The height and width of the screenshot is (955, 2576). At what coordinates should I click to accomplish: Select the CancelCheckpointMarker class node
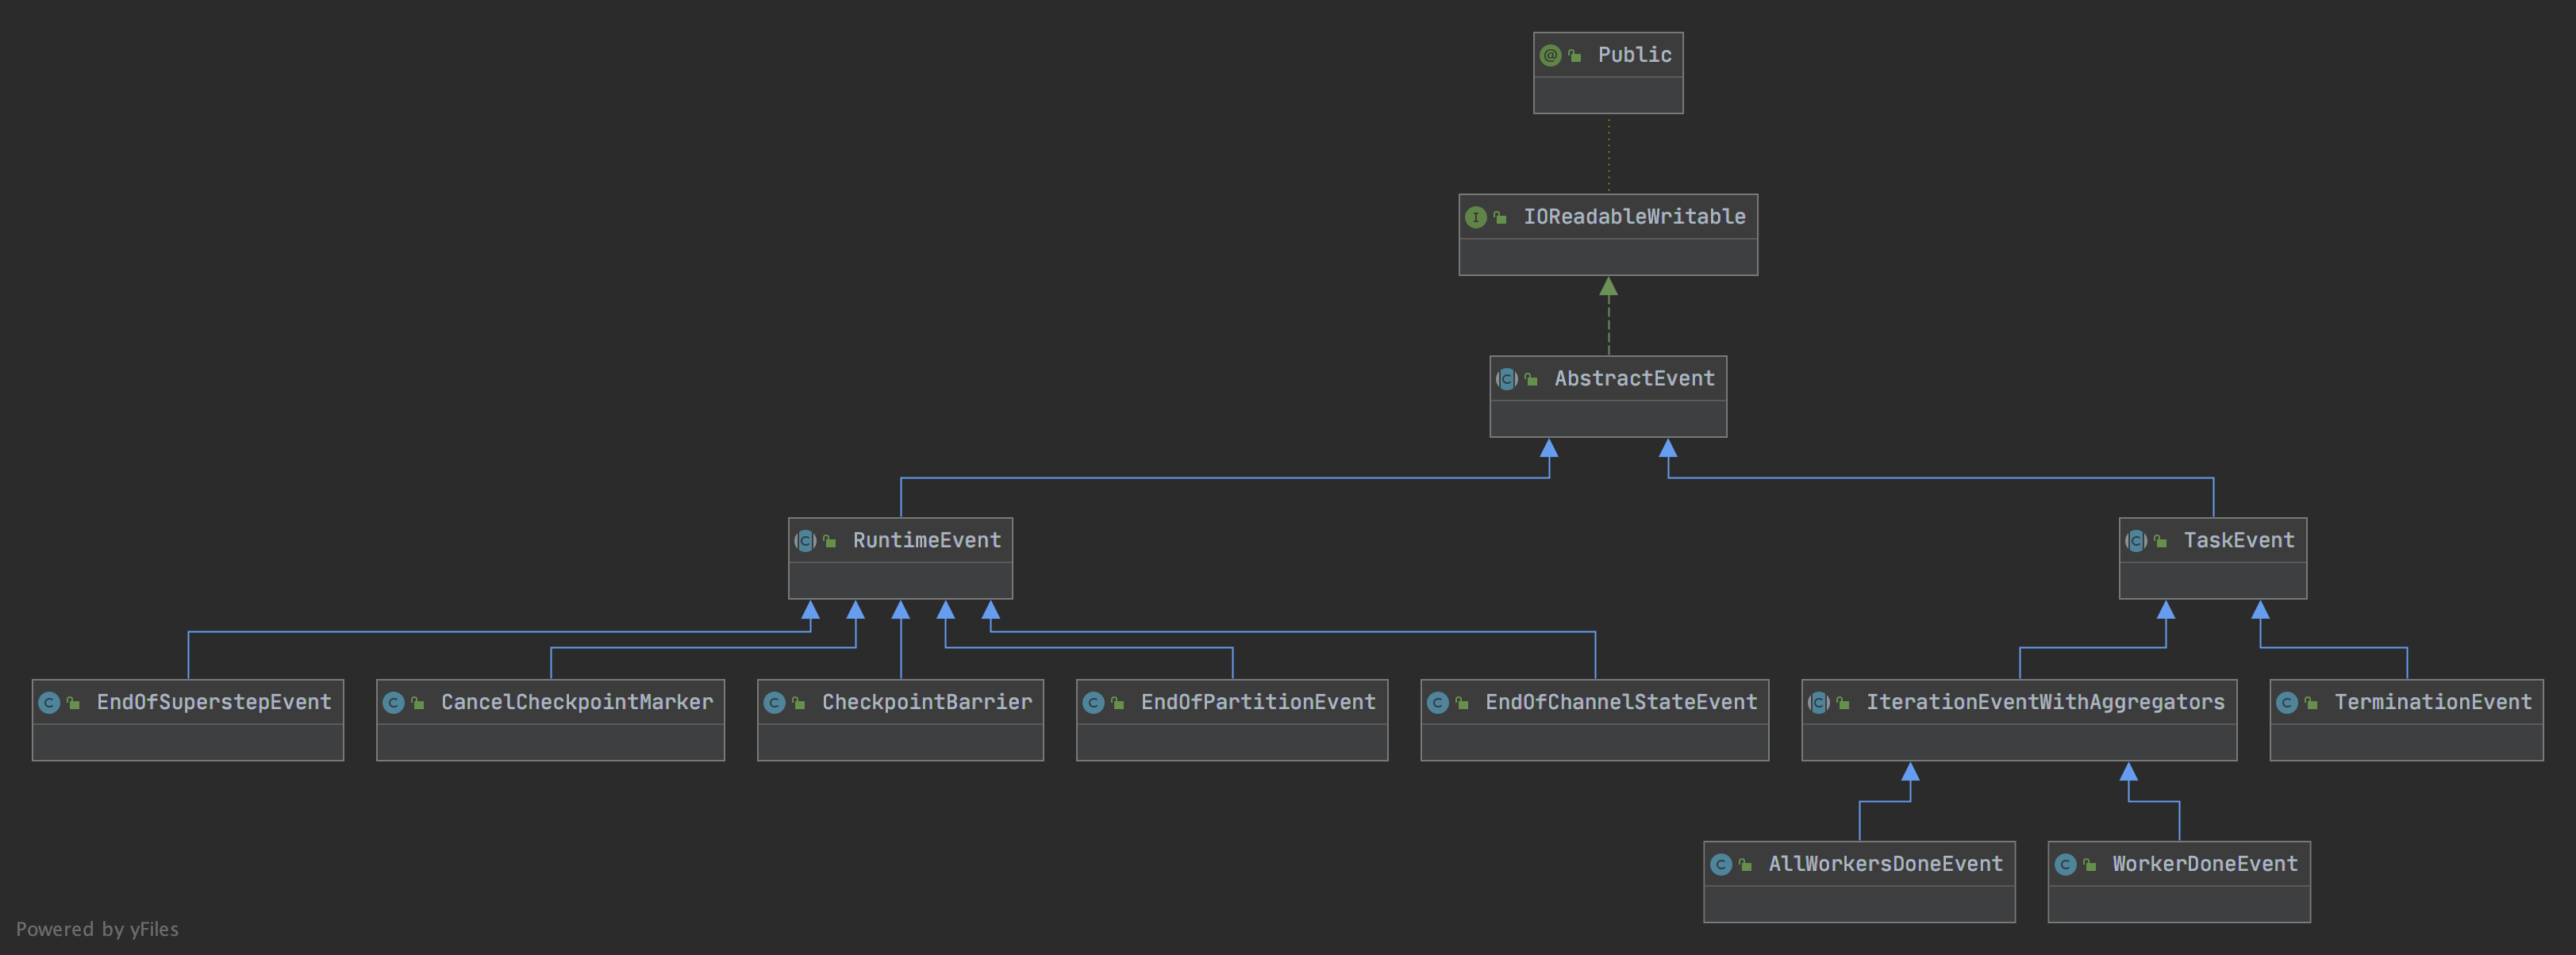577,702
